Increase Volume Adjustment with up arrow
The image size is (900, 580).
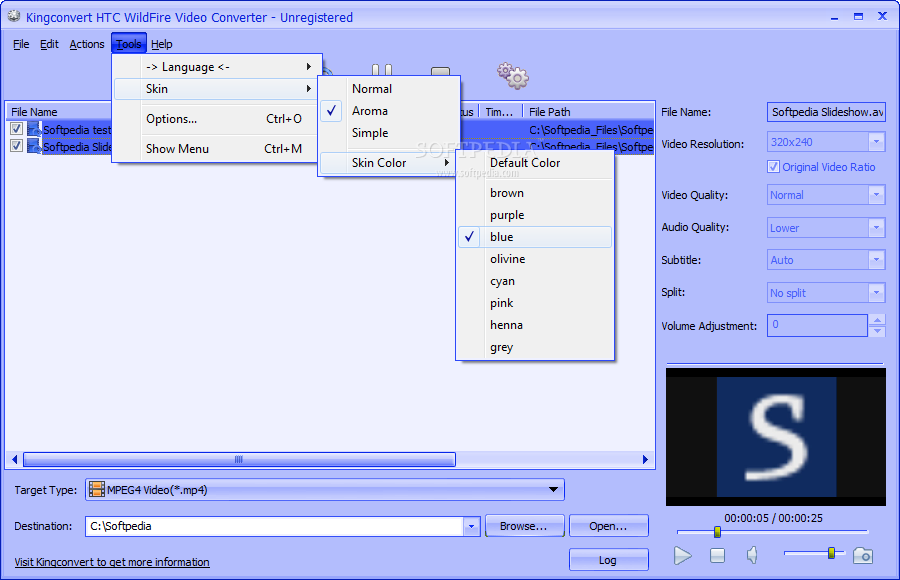point(876,319)
